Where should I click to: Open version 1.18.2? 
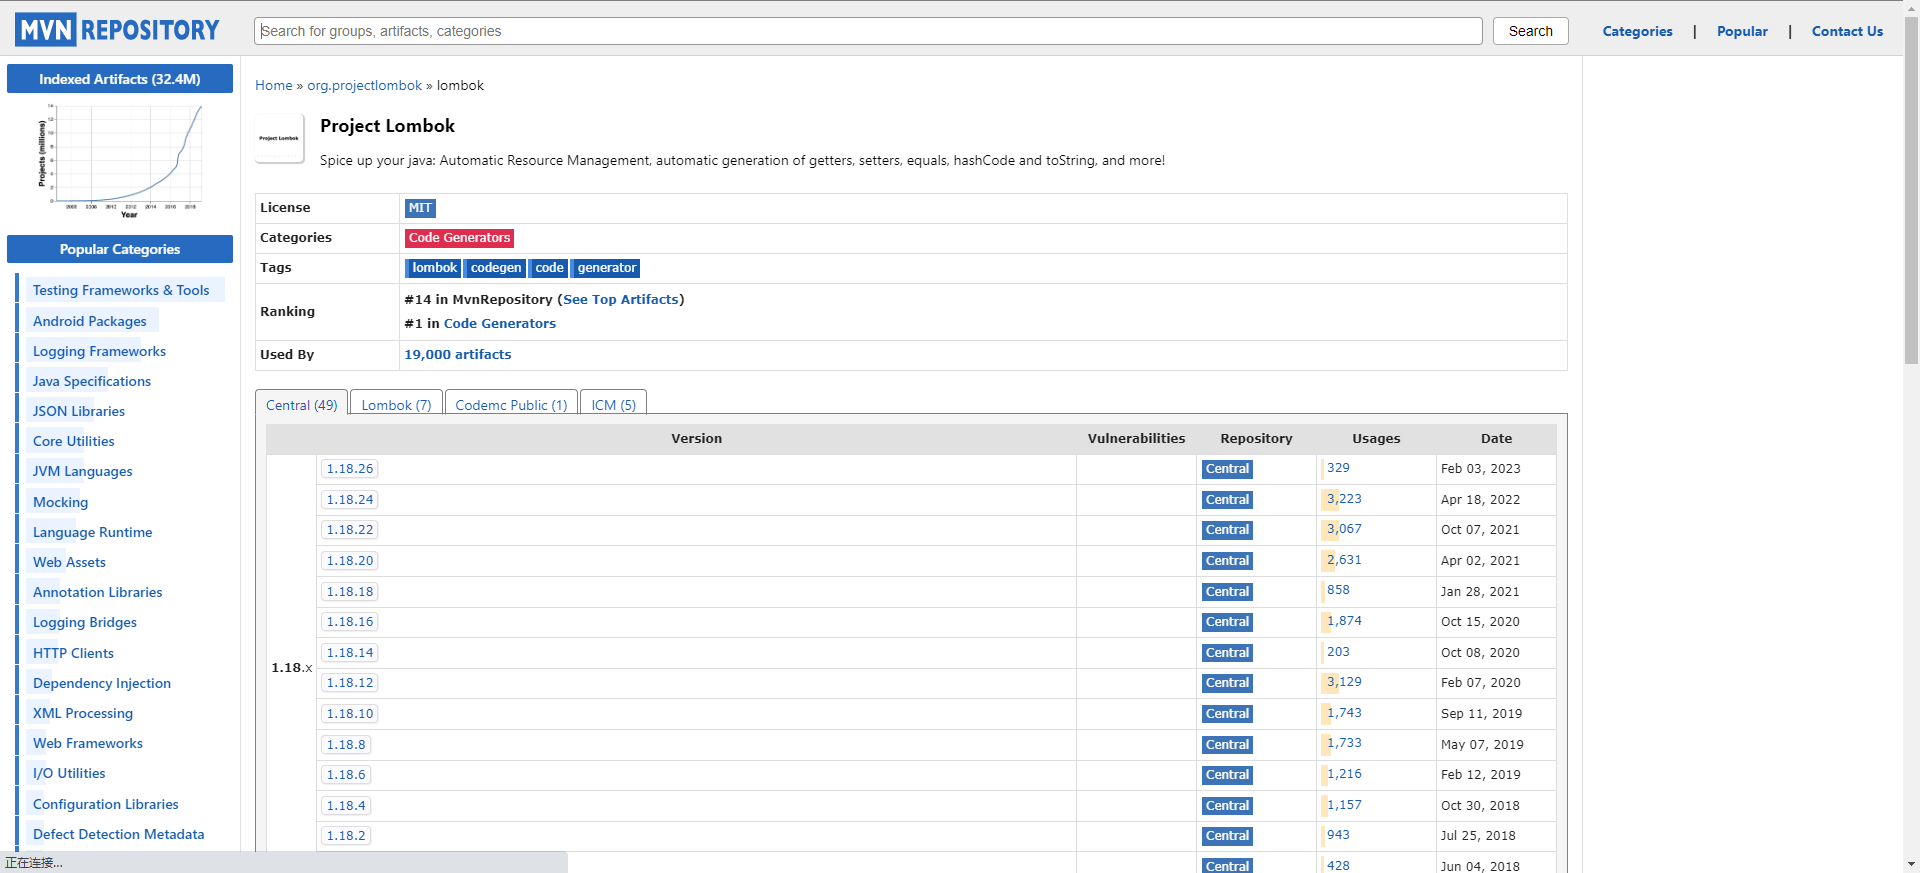tap(346, 836)
